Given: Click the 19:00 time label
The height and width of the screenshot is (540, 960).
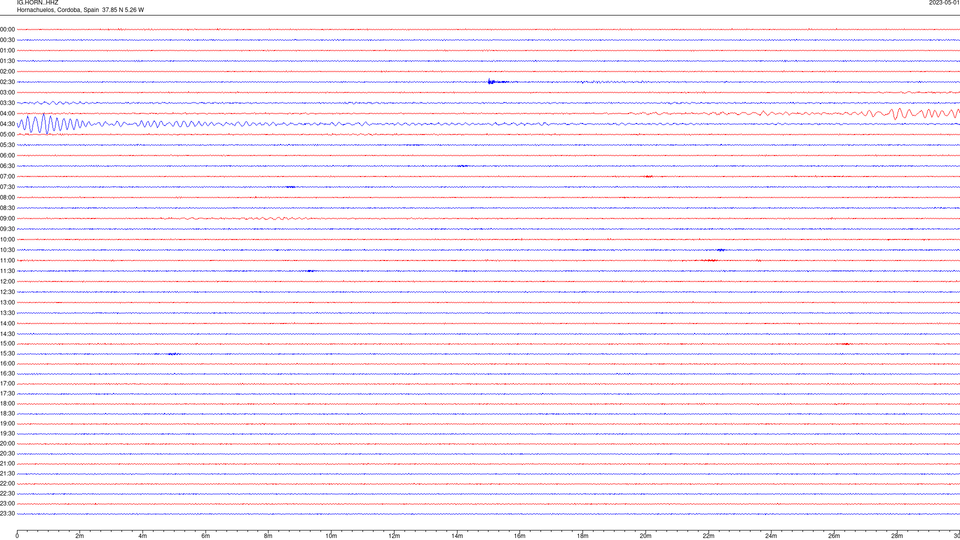Looking at the screenshot, I should pos(7,424).
